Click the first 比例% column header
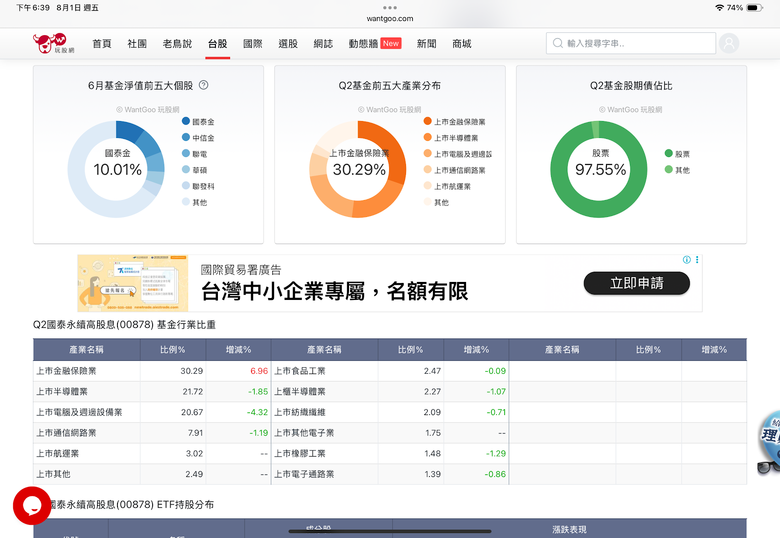Viewport: 780px width, 538px height. pyautogui.click(x=173, y=350)
